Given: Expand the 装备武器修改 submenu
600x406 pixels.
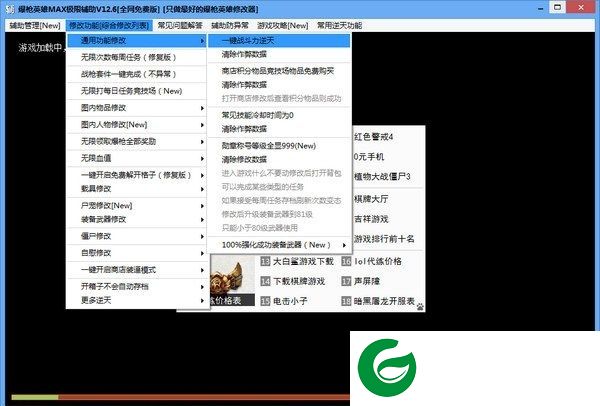Looking at the screenshot, I should [137, 220].
